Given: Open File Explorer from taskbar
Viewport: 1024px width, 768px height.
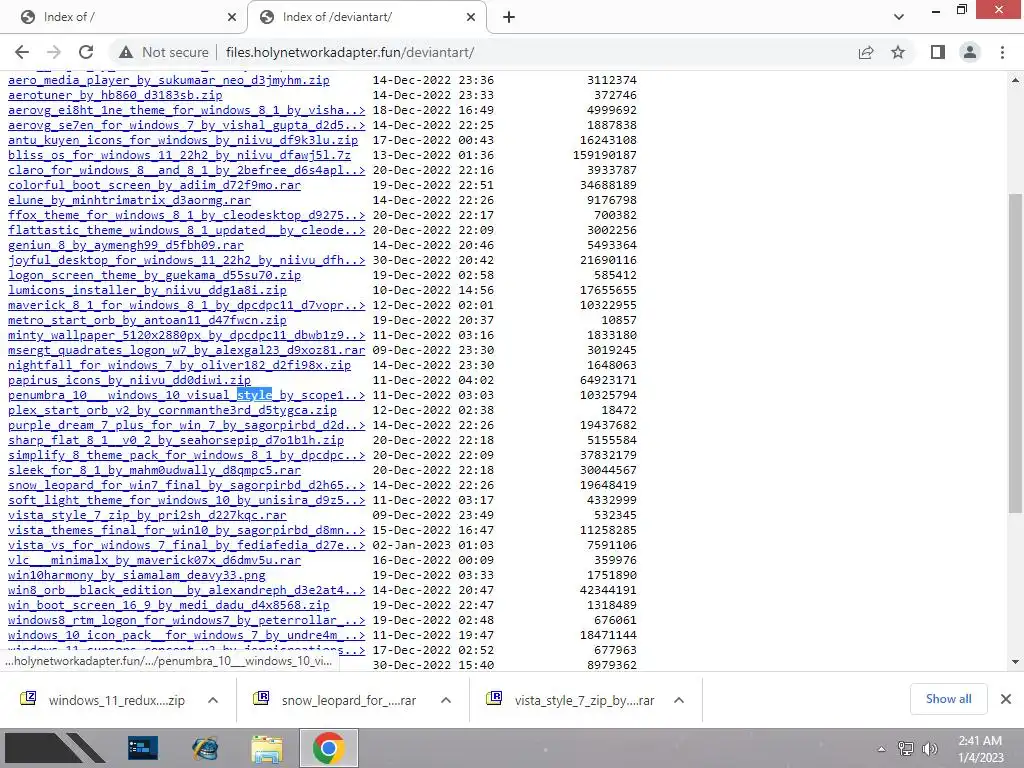Looking at the screenshot, I should pos(268,748).
